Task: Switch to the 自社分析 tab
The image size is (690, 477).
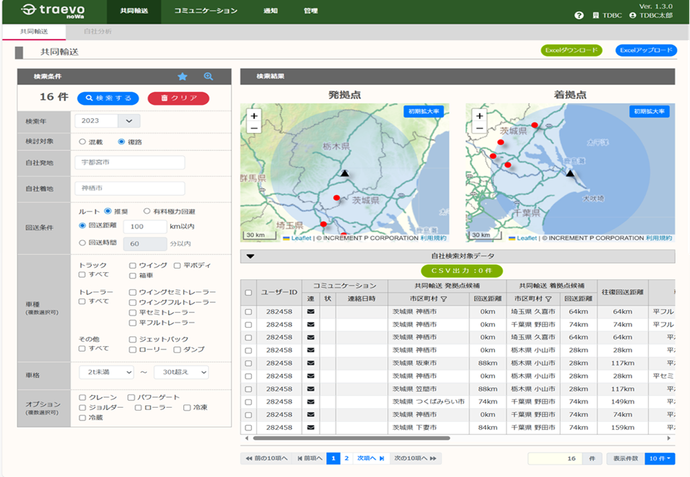Action: tap(97, 32)
